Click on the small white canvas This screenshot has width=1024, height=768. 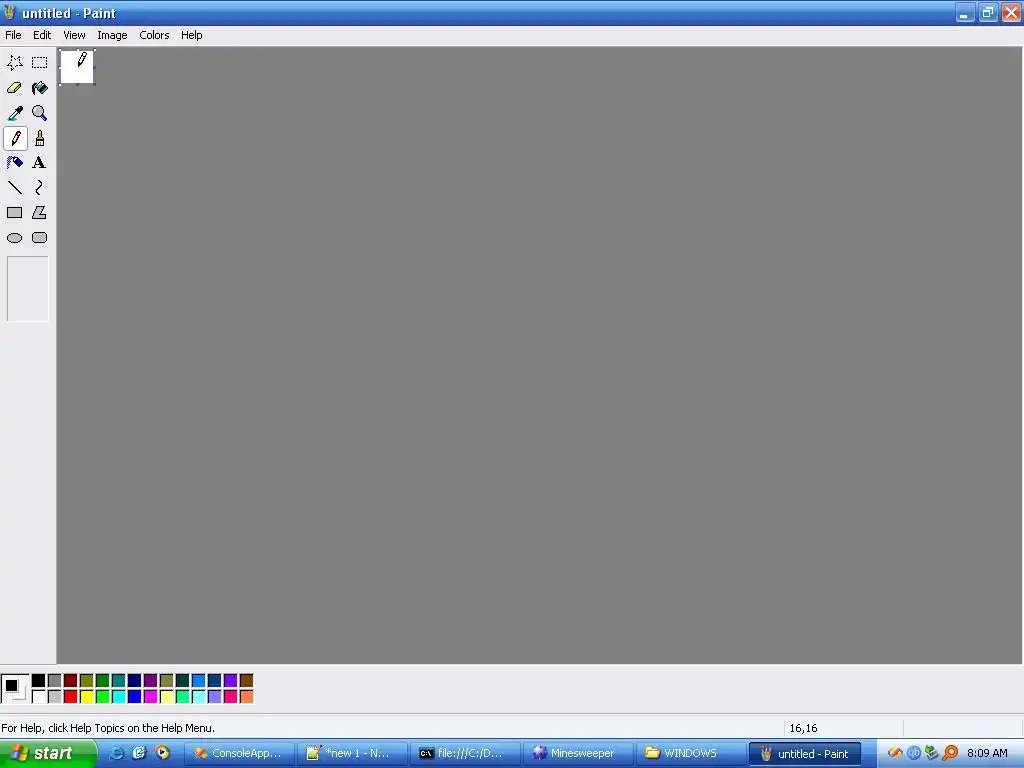(77, 67)
